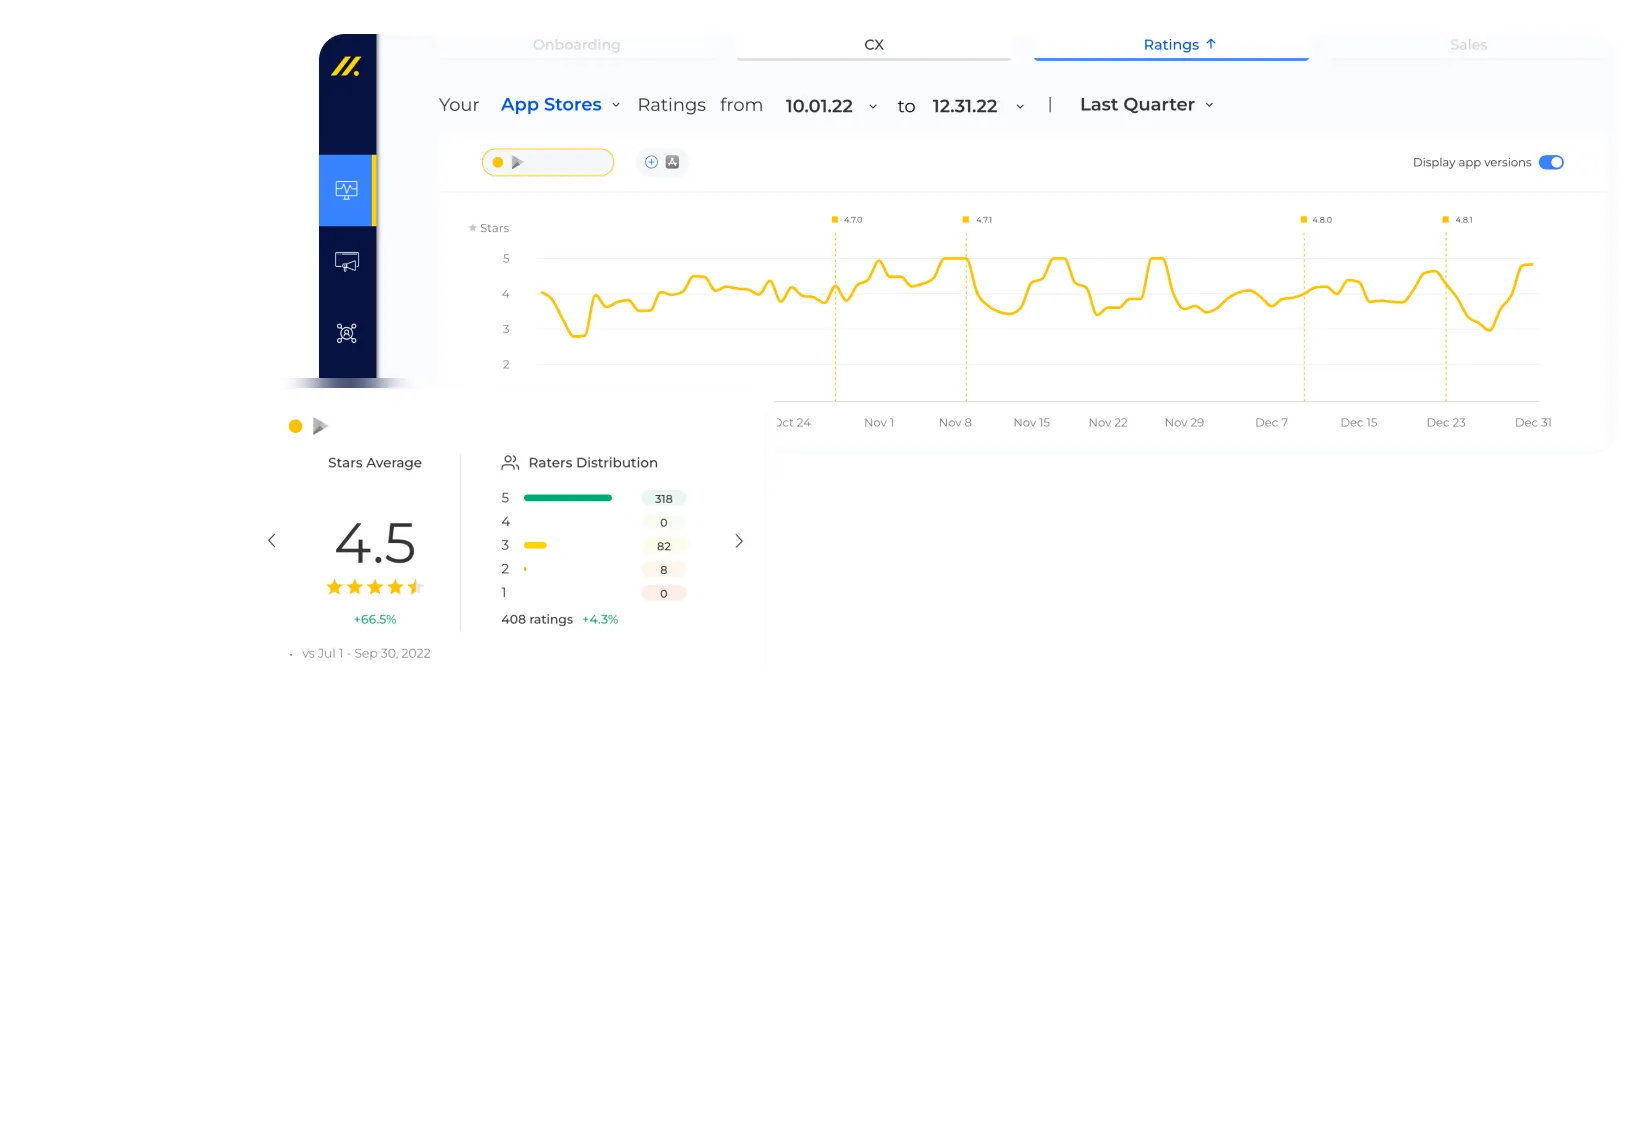Switch to the Sales tab

coord(1468,45)
